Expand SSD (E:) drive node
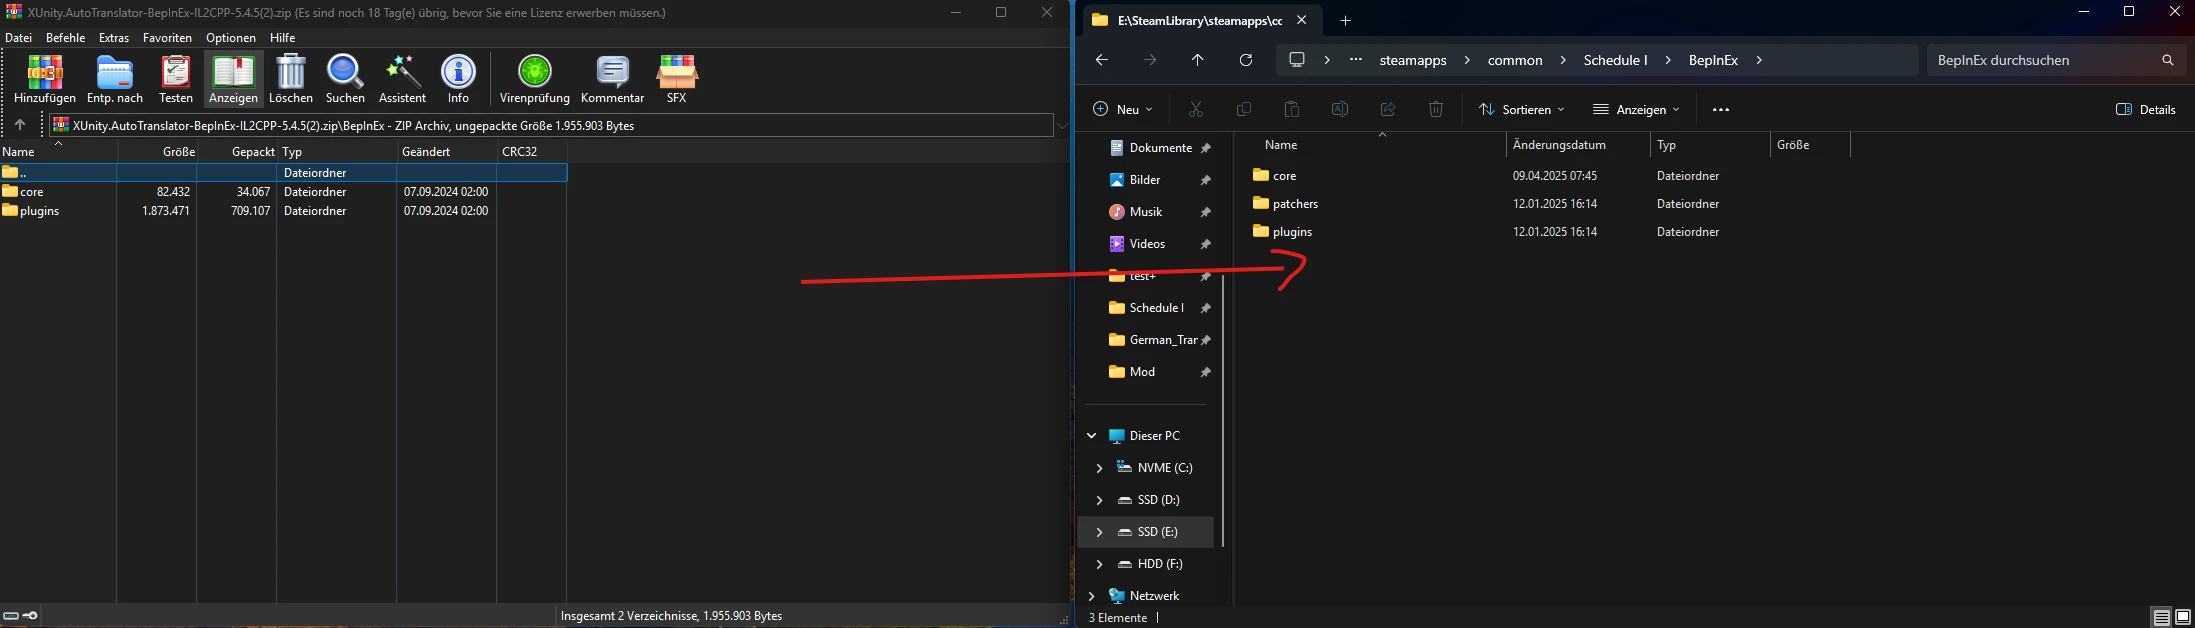2195x628 pixels. 1099,532
